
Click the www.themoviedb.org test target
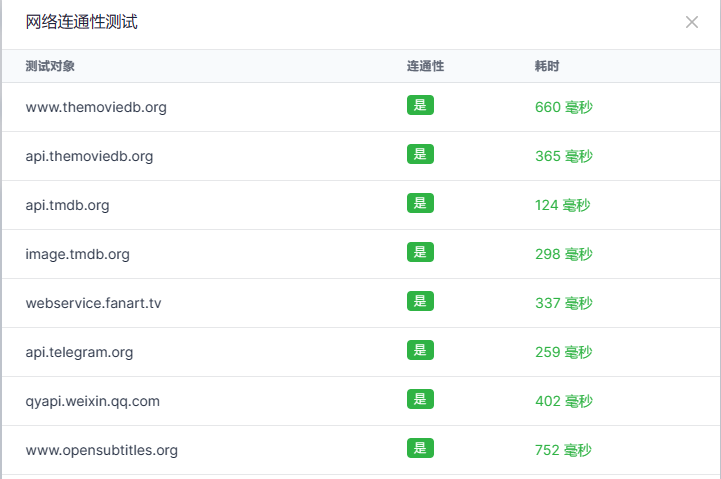tap(96, 107)
